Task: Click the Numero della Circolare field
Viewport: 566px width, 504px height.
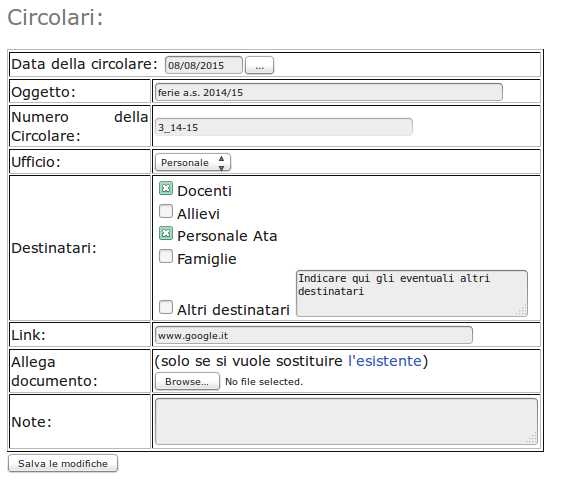Action: pos(284,127)
